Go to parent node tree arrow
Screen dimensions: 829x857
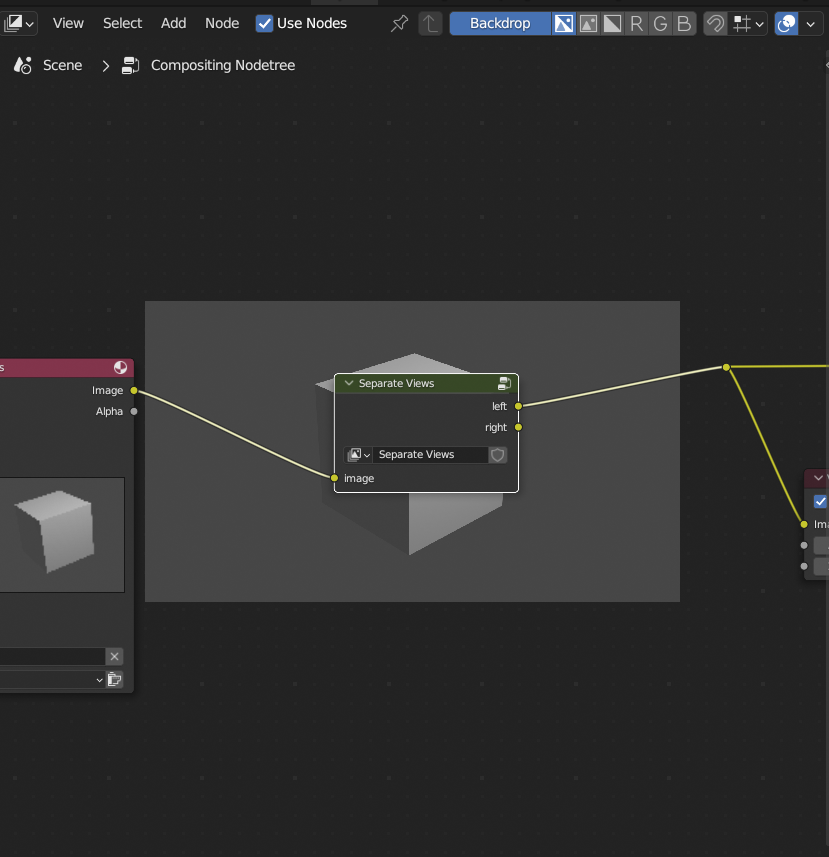point(430,24)
